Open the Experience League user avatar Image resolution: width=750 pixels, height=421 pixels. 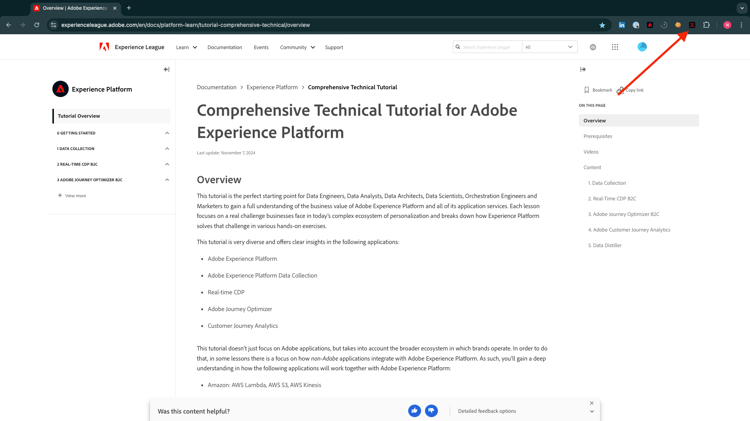click(642, 46)
